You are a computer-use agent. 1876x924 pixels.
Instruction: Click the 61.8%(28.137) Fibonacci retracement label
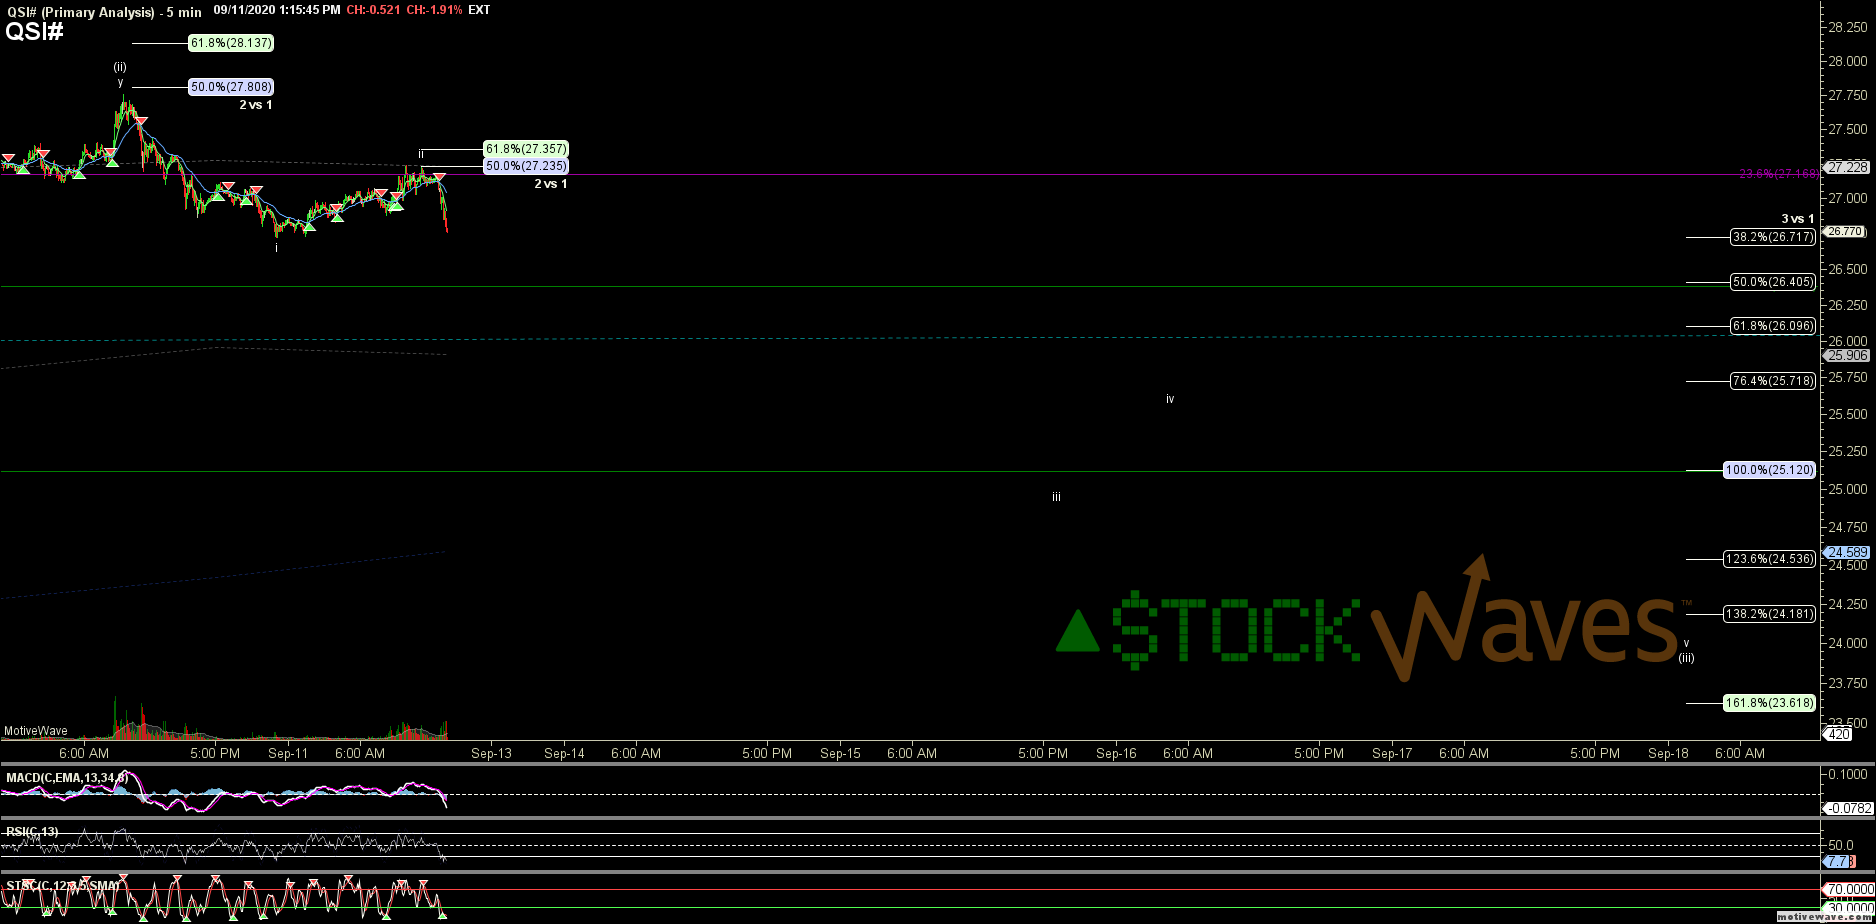tap(230, 43)
